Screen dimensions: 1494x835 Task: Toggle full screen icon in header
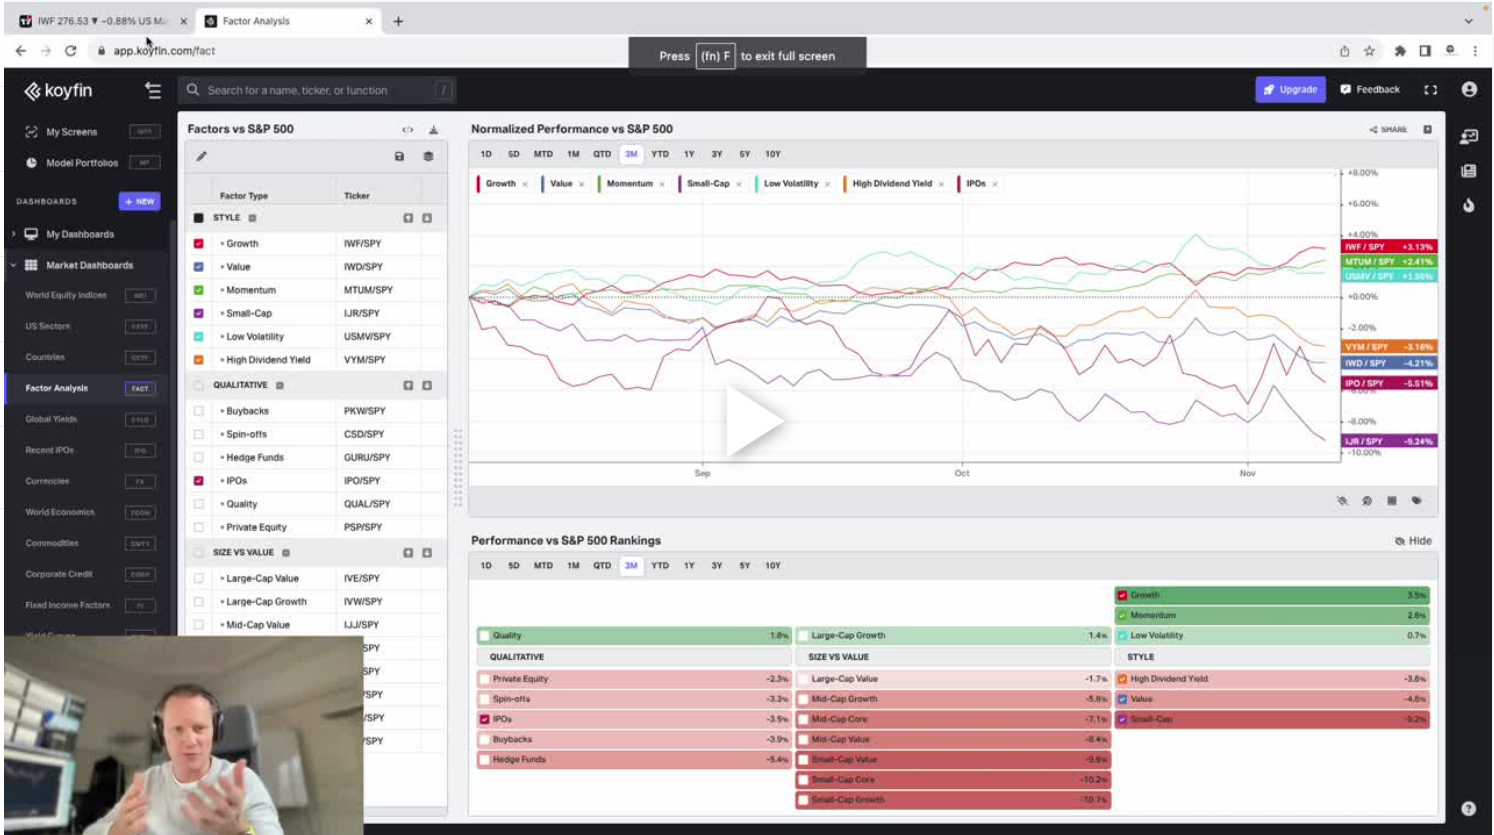pyautogui.click(x=1430, y=90)
